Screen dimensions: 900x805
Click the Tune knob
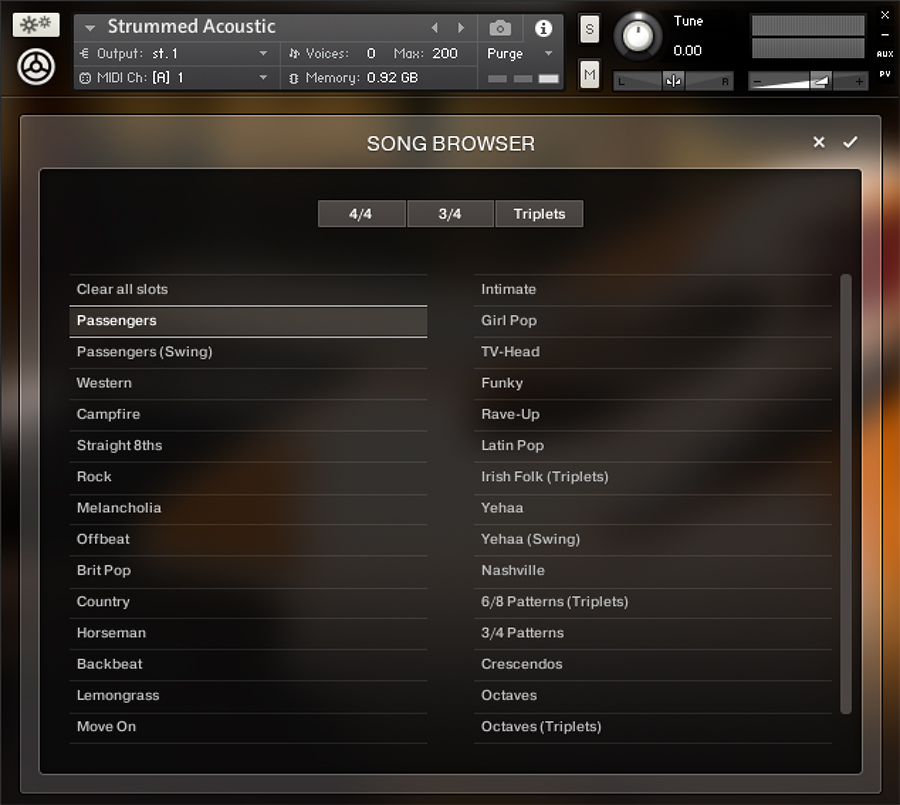(x=636, y=36)
